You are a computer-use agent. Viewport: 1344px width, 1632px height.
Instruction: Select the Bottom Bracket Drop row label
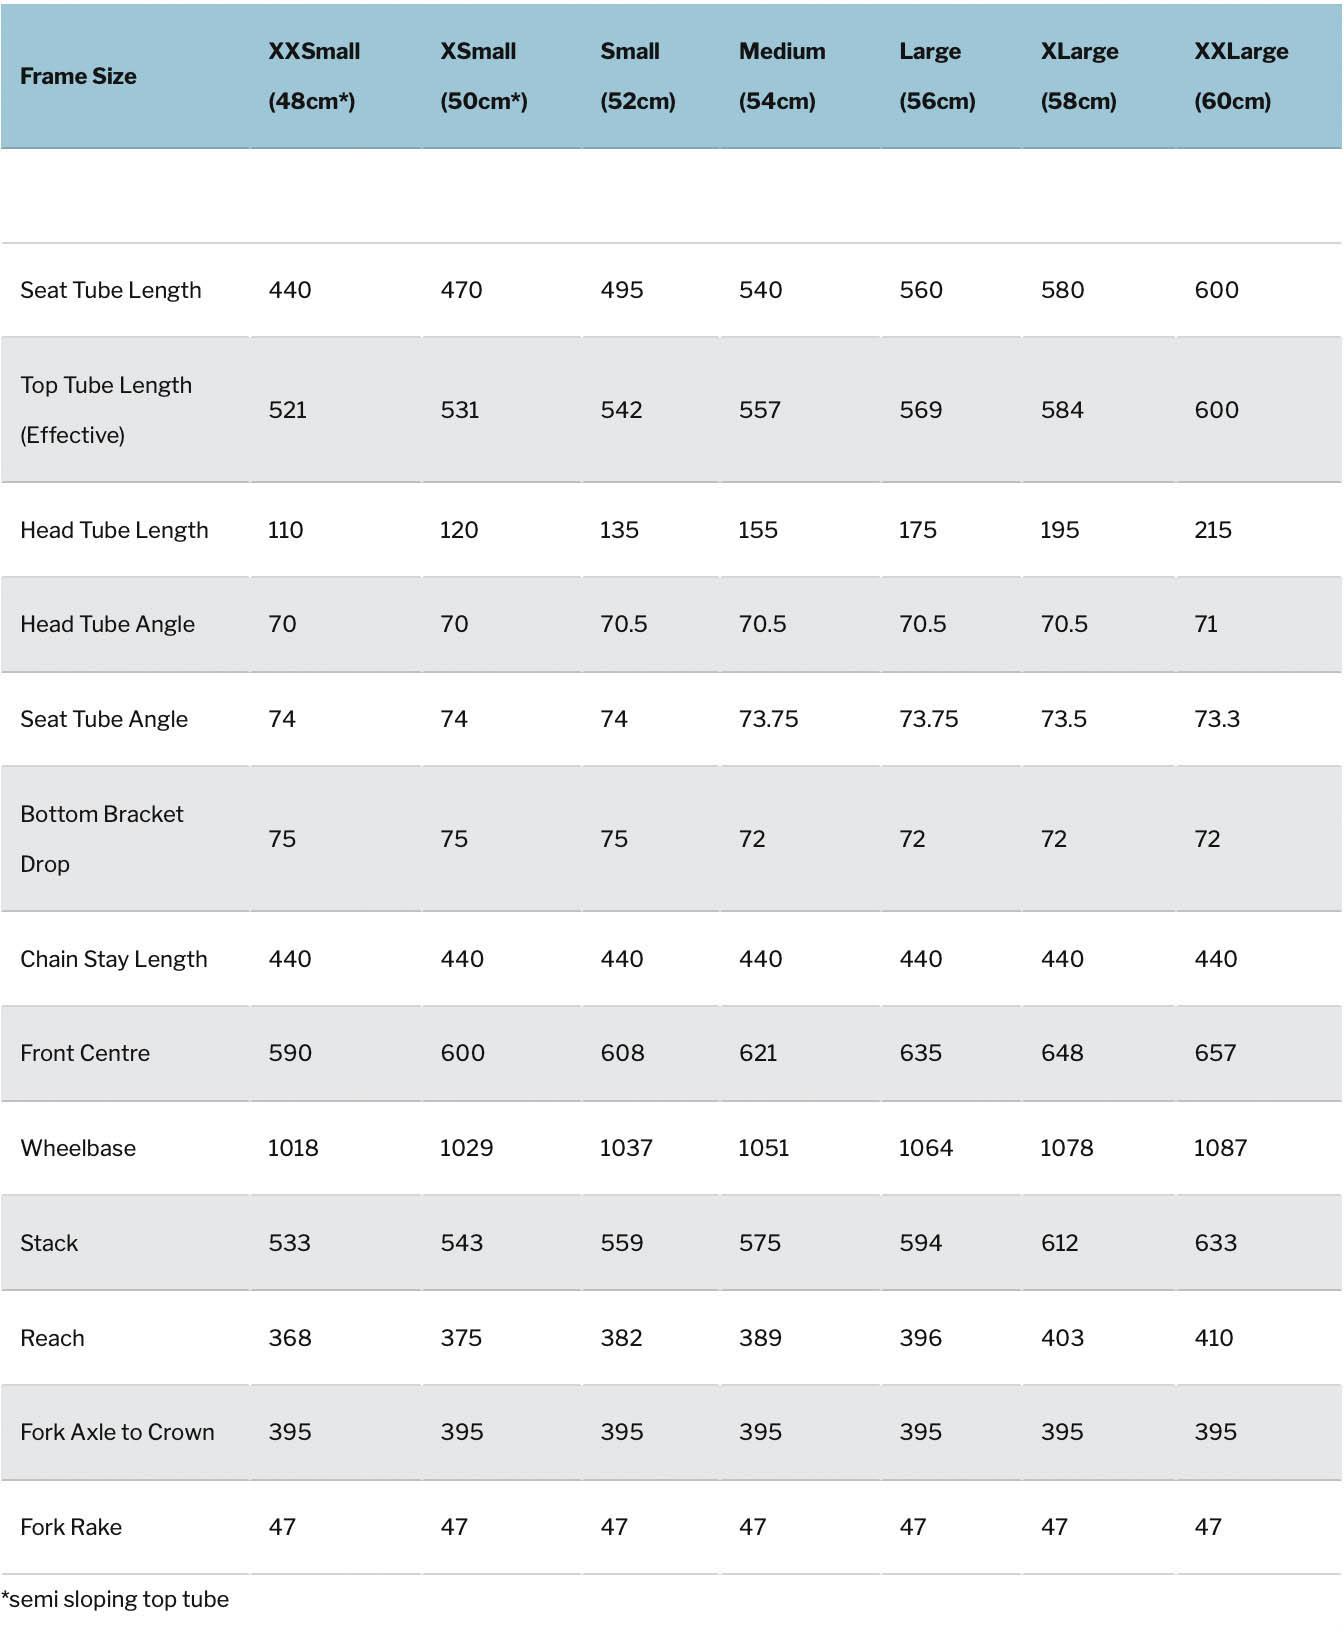click(x=101, y=839)
